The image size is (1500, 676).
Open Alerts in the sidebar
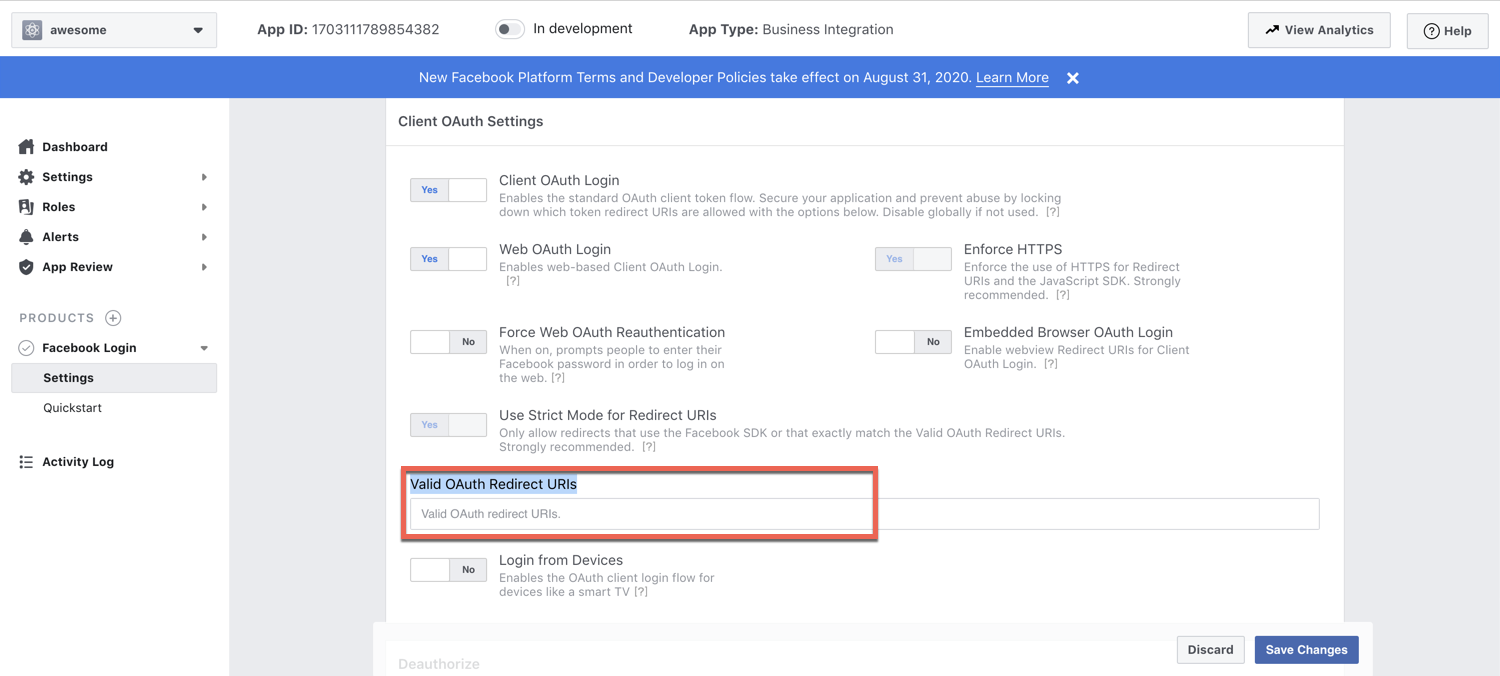(x=60, y=237)
